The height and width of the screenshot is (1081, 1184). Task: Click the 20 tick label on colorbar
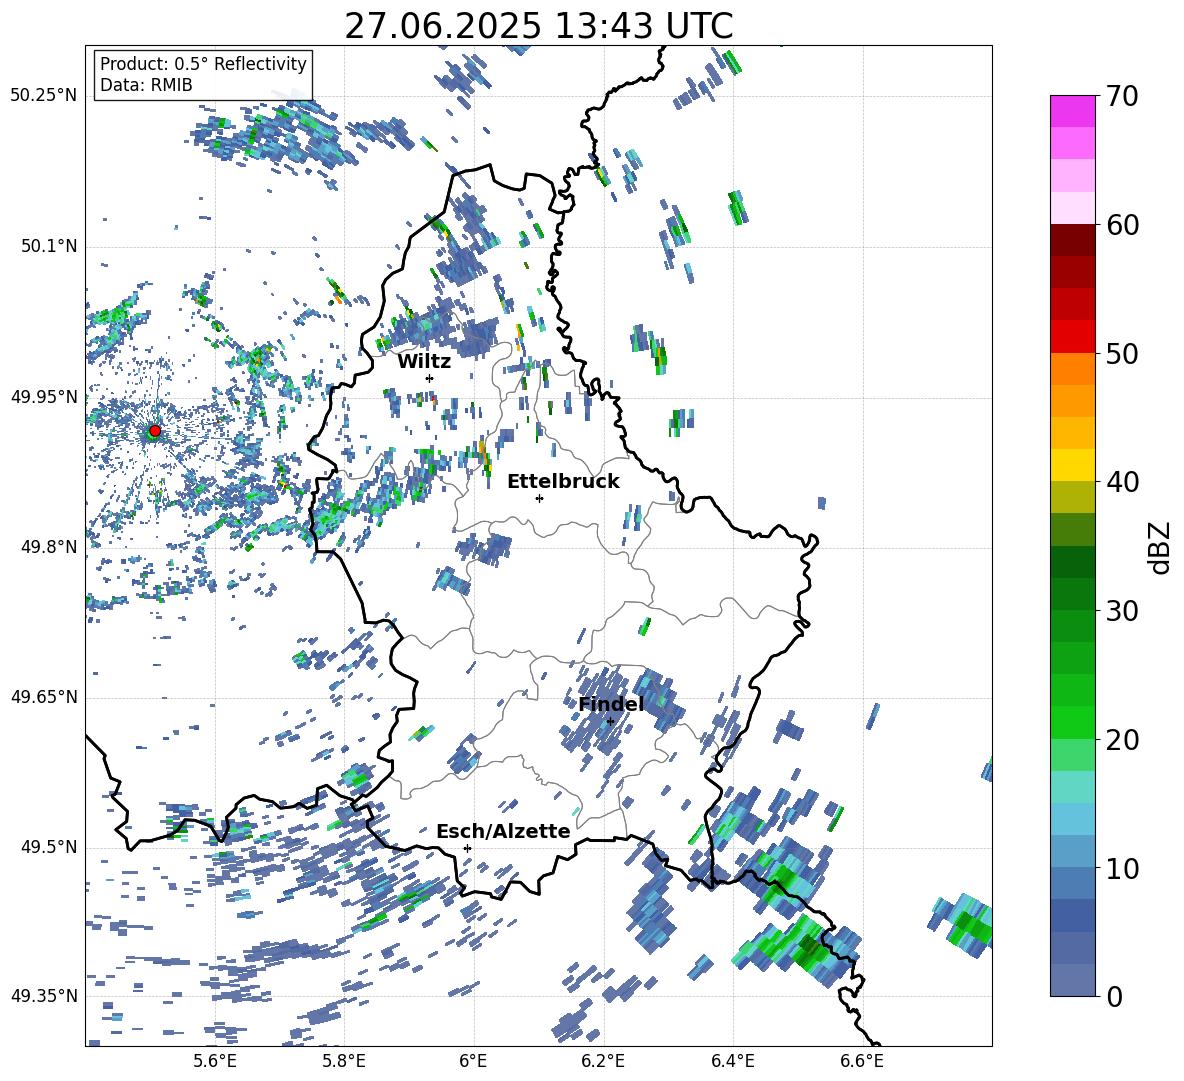pyautogui.click(x=1122, y=740)
